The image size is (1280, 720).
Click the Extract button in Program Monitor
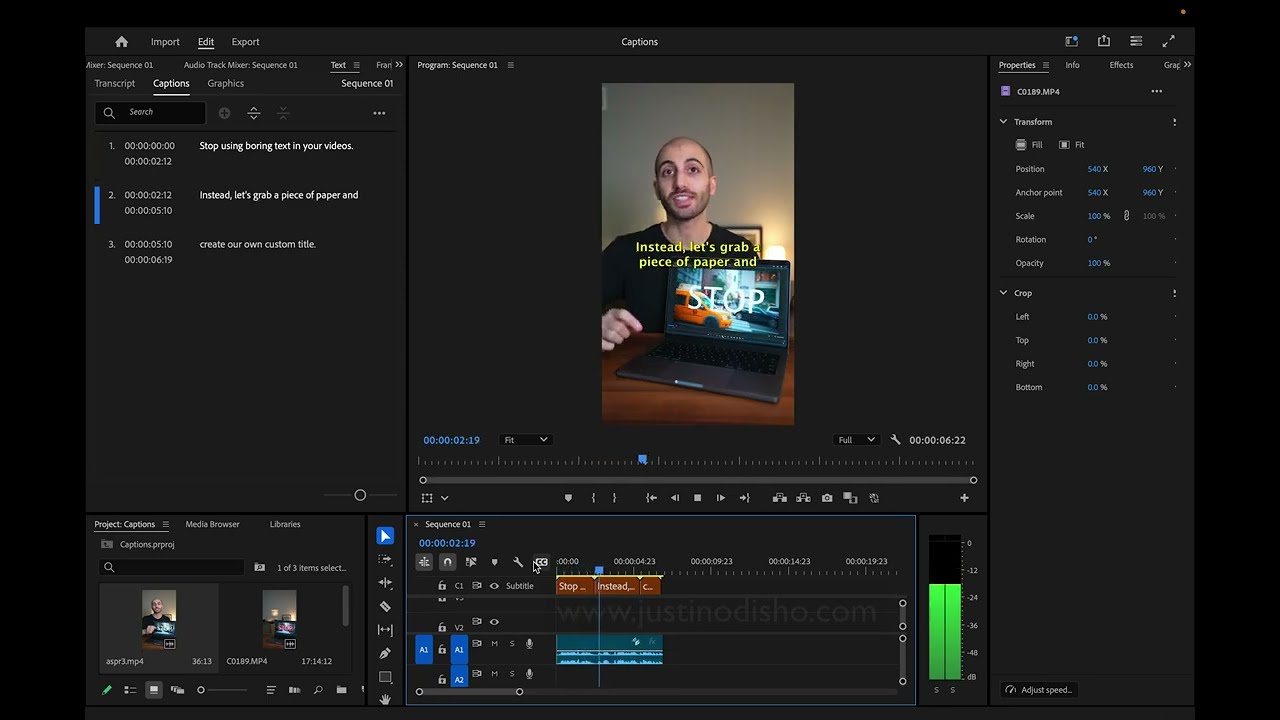point(803,498)
